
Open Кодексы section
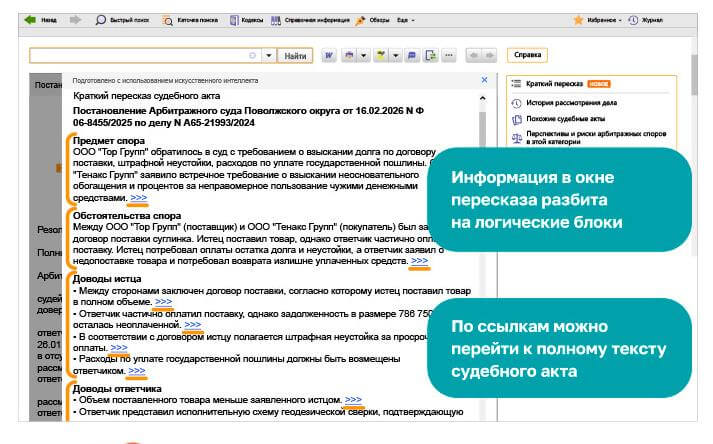248,20
